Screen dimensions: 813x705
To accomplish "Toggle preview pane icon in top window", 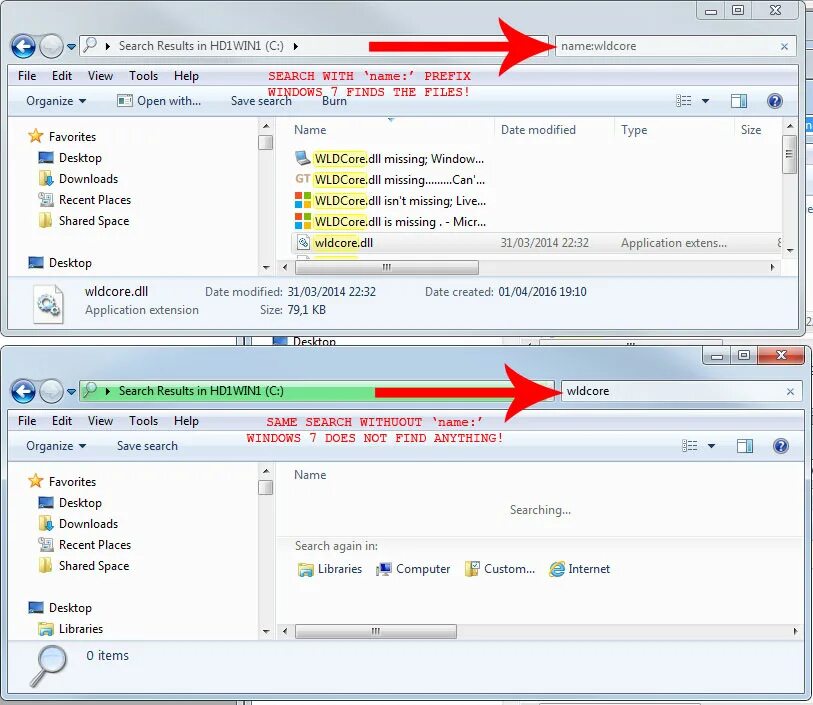I will coord(739,101).
